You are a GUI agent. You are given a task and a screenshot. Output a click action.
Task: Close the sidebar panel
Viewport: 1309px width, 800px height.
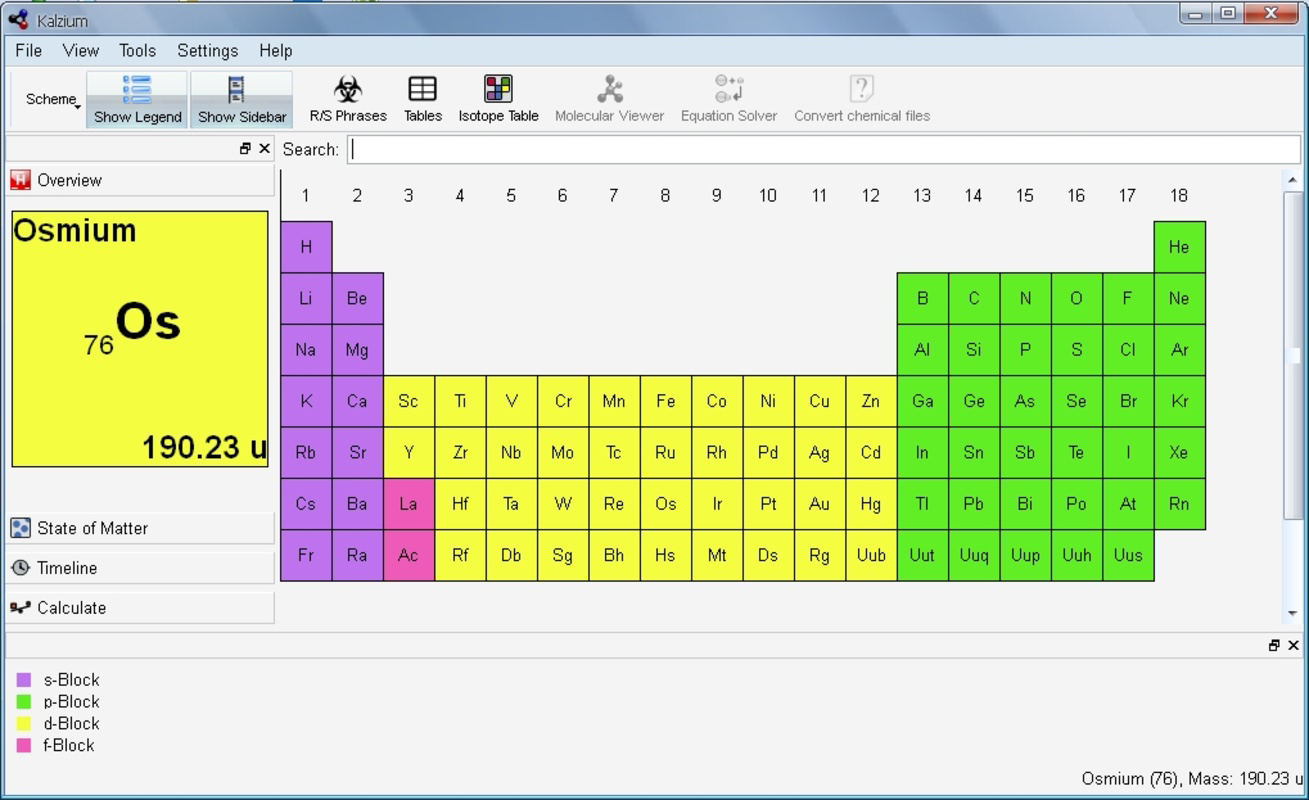point(264,148)
